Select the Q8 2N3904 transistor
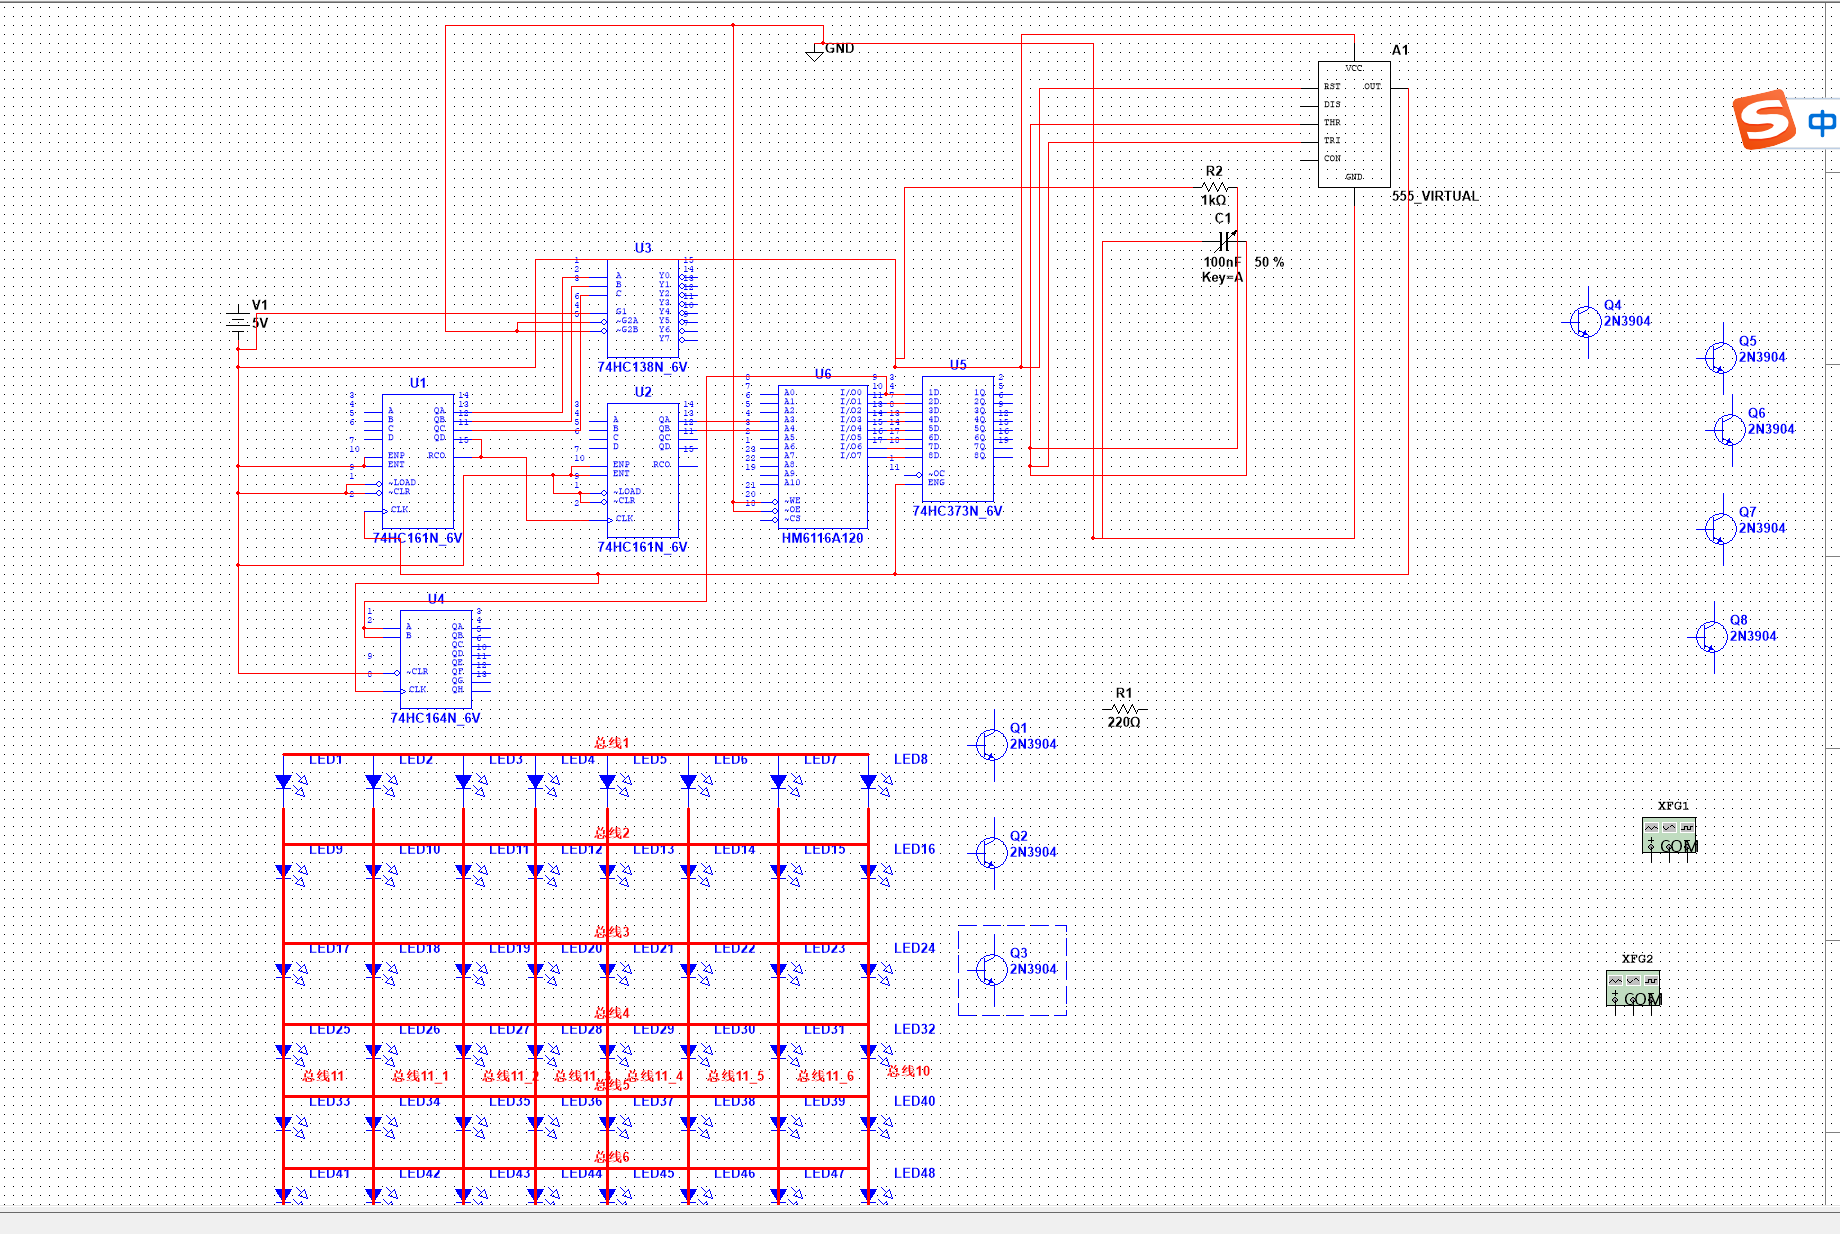Viewport: 1840px width, 1234px height. tap(1711, 636)
